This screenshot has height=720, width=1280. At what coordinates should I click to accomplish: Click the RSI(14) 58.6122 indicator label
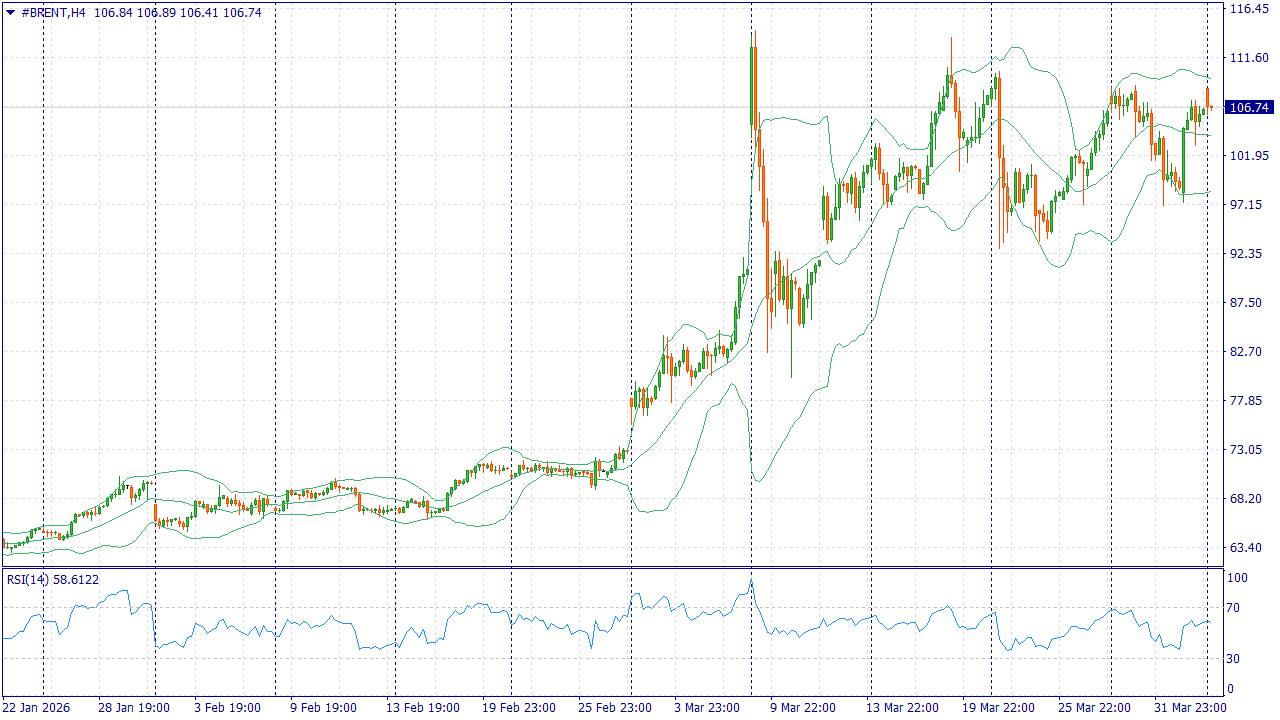tap(52, 579)
